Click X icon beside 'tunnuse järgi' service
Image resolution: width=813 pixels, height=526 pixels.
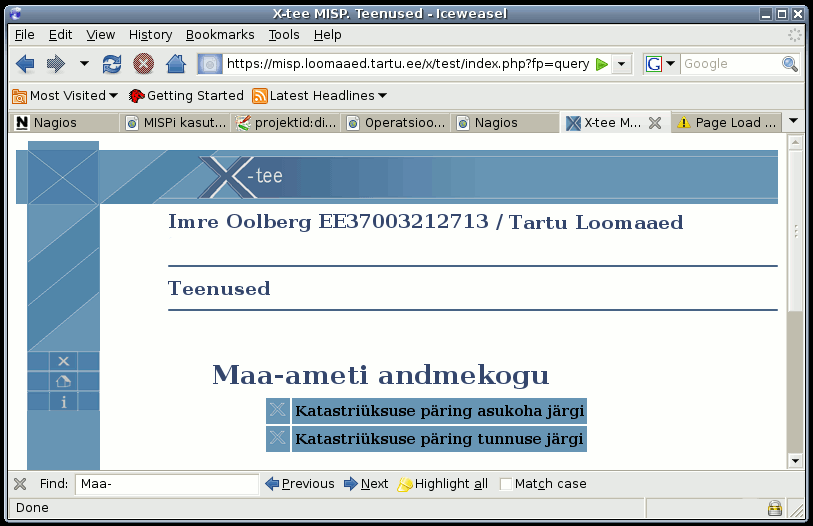[278, 439]
